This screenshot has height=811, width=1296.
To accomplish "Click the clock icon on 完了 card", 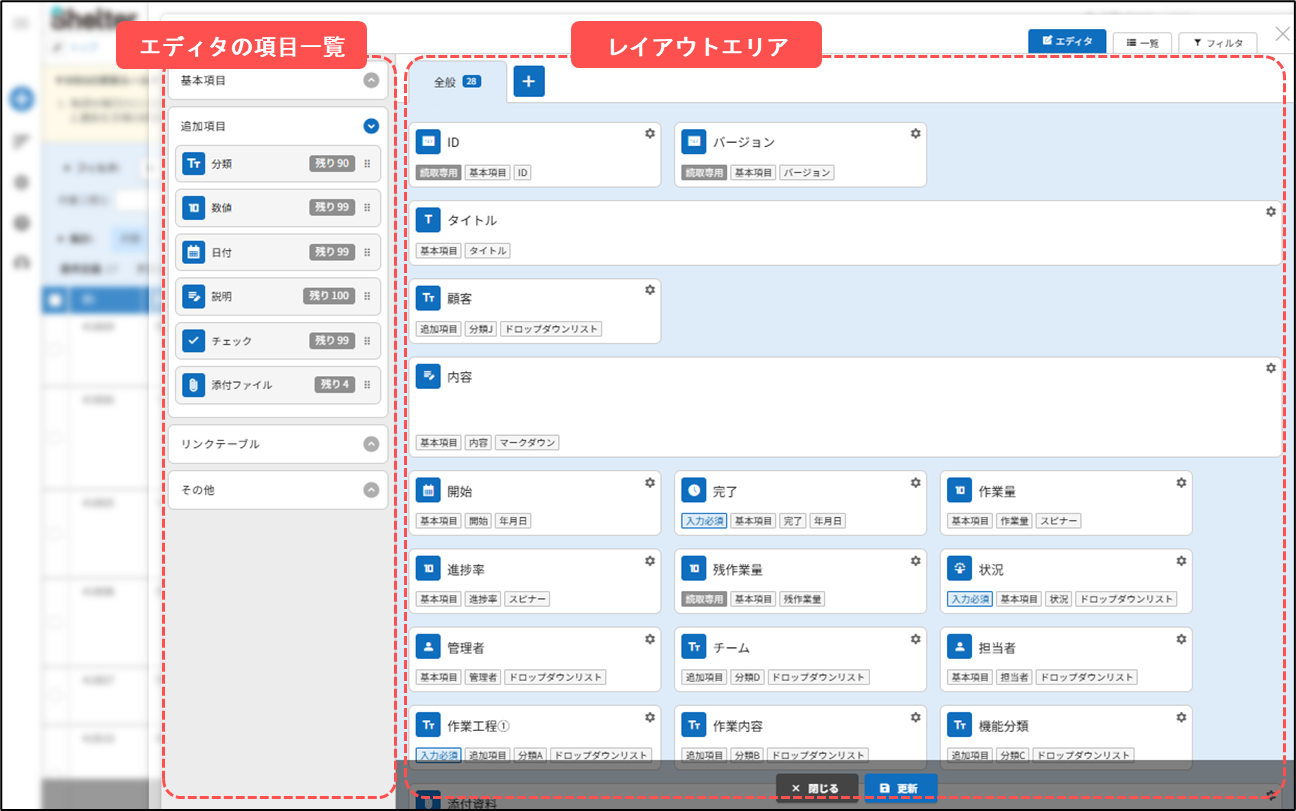I will click(694, 491).
